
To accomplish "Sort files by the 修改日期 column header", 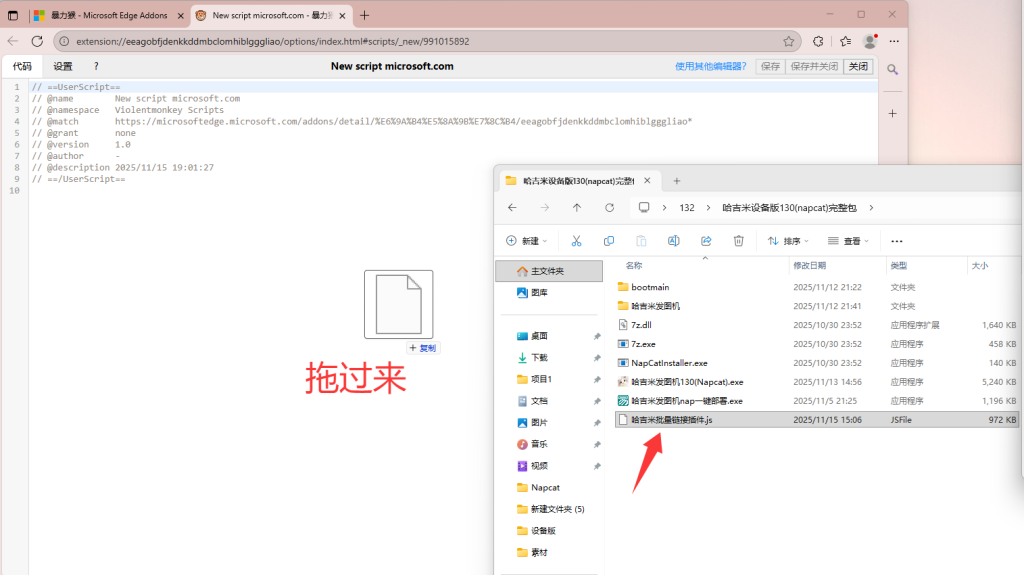I will pos(809,265).
